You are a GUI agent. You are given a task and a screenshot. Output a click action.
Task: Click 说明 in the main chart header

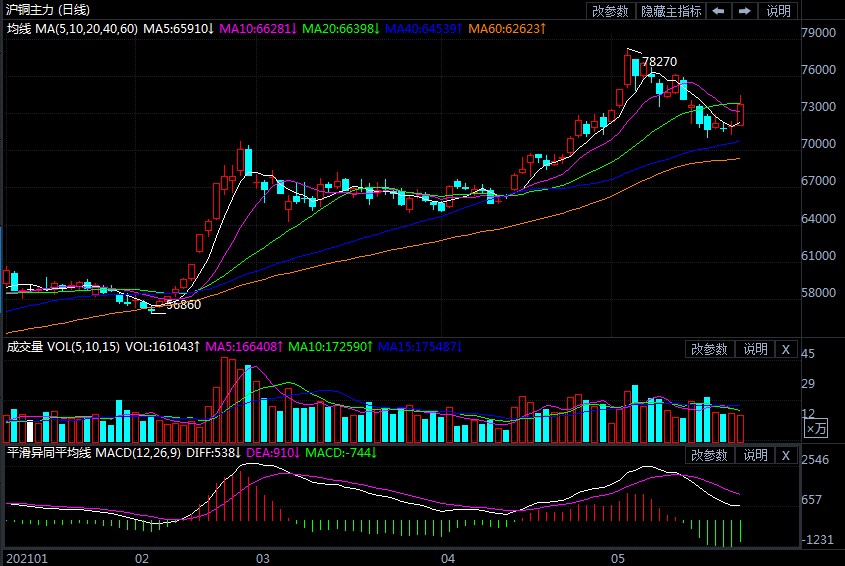coord(778,12)
